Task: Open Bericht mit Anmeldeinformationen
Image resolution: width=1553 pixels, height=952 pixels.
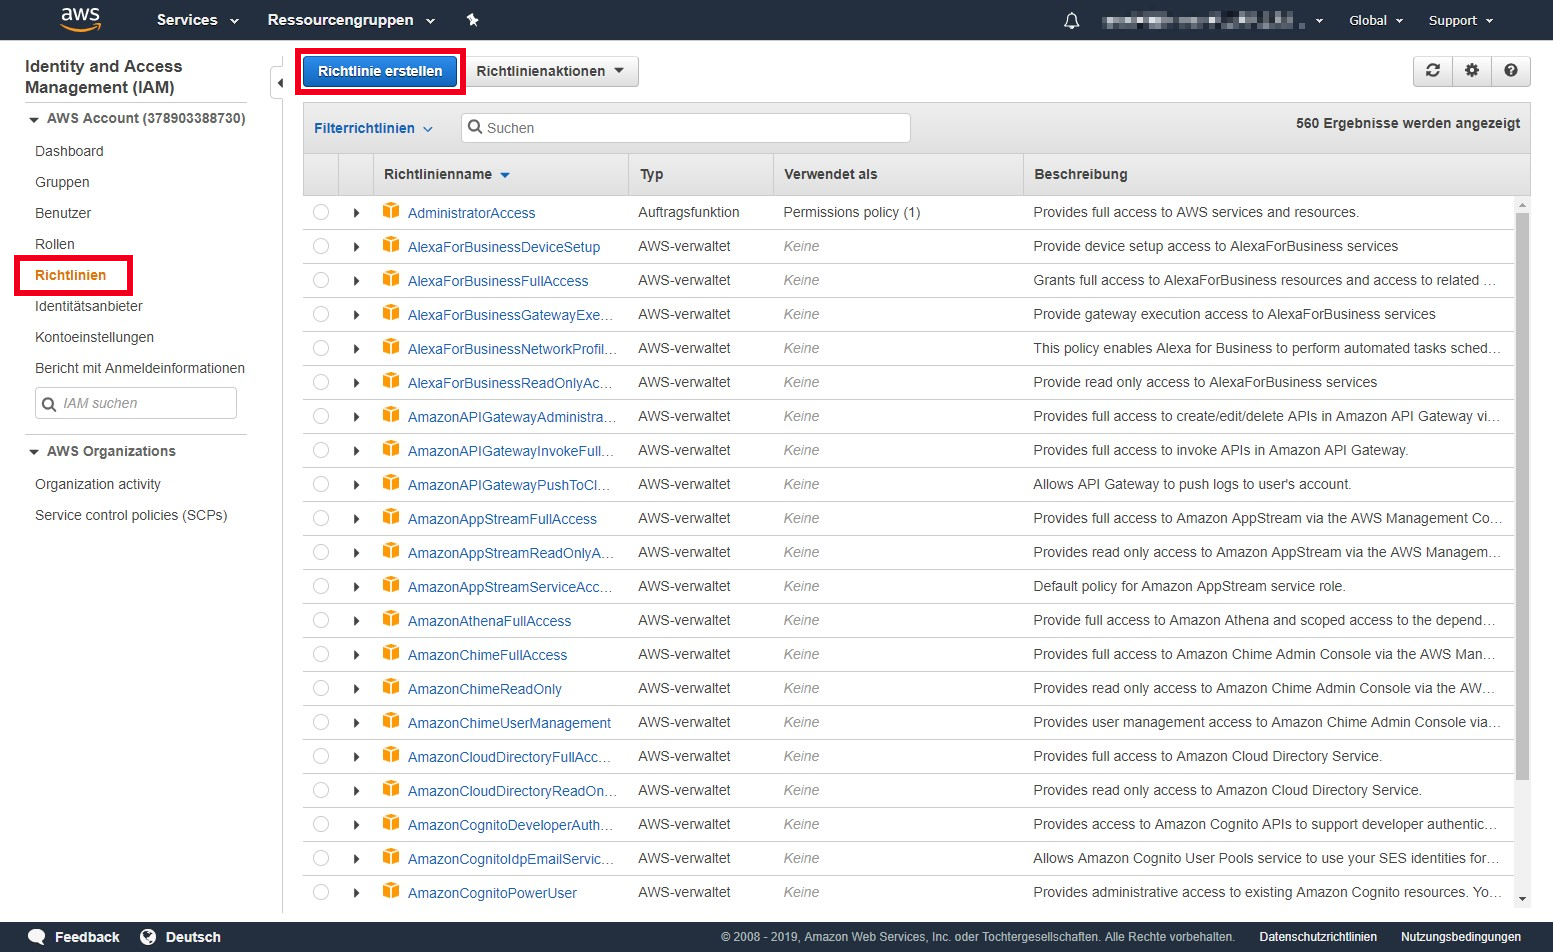Action: 140,368
